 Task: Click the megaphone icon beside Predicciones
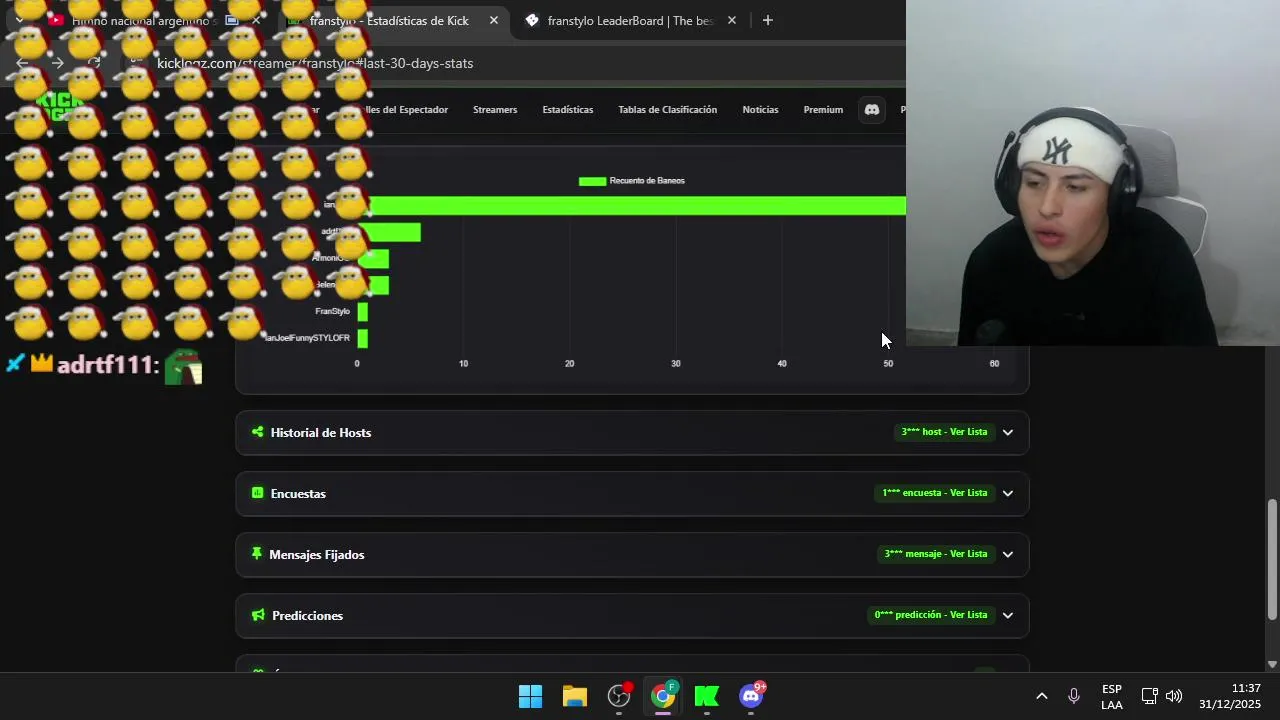259,615
